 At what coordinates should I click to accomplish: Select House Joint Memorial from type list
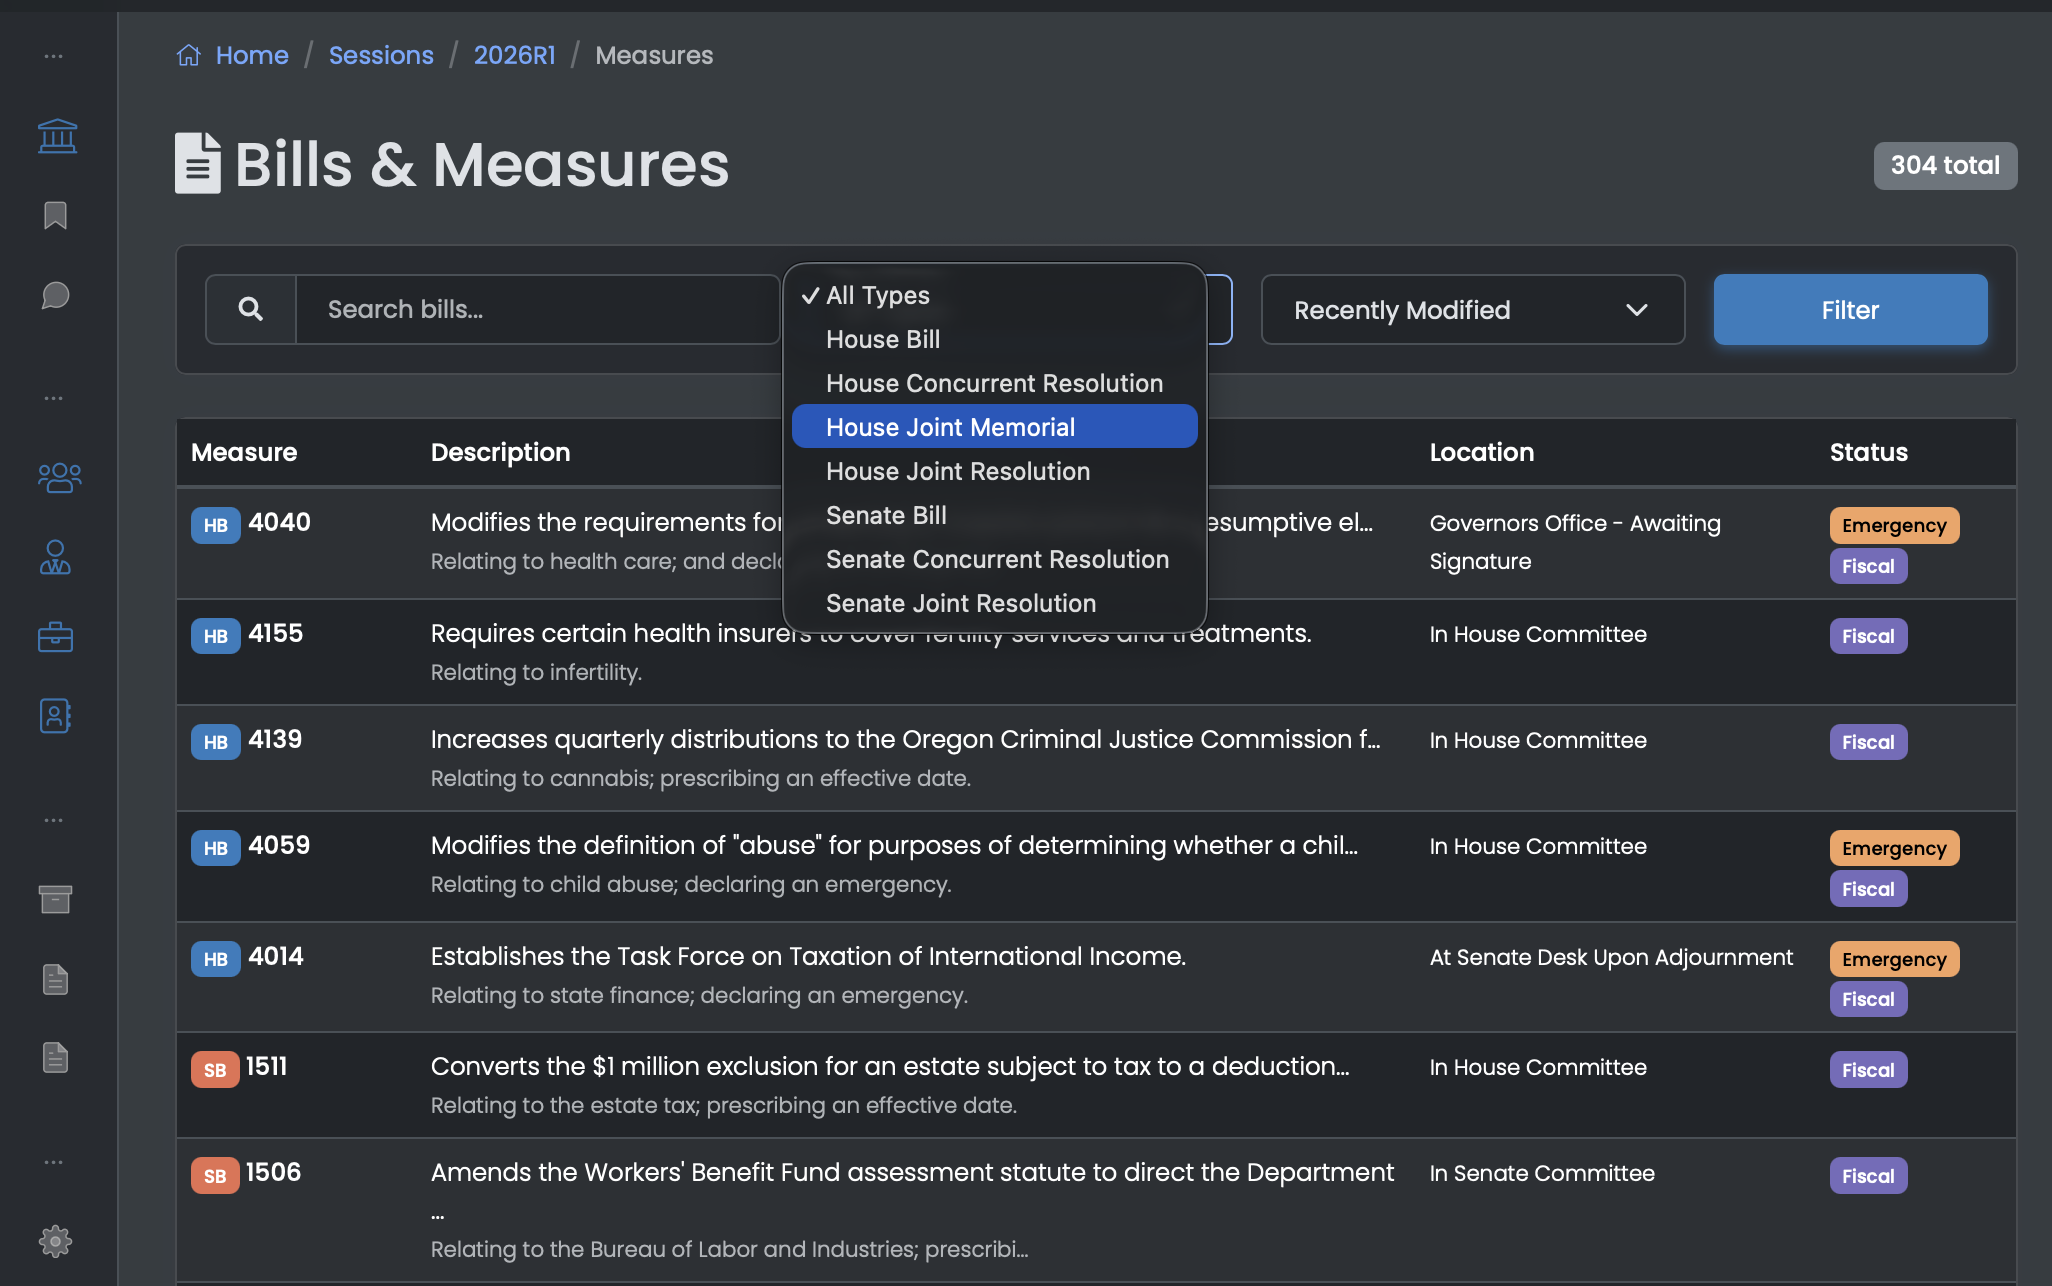click(950, 426)
